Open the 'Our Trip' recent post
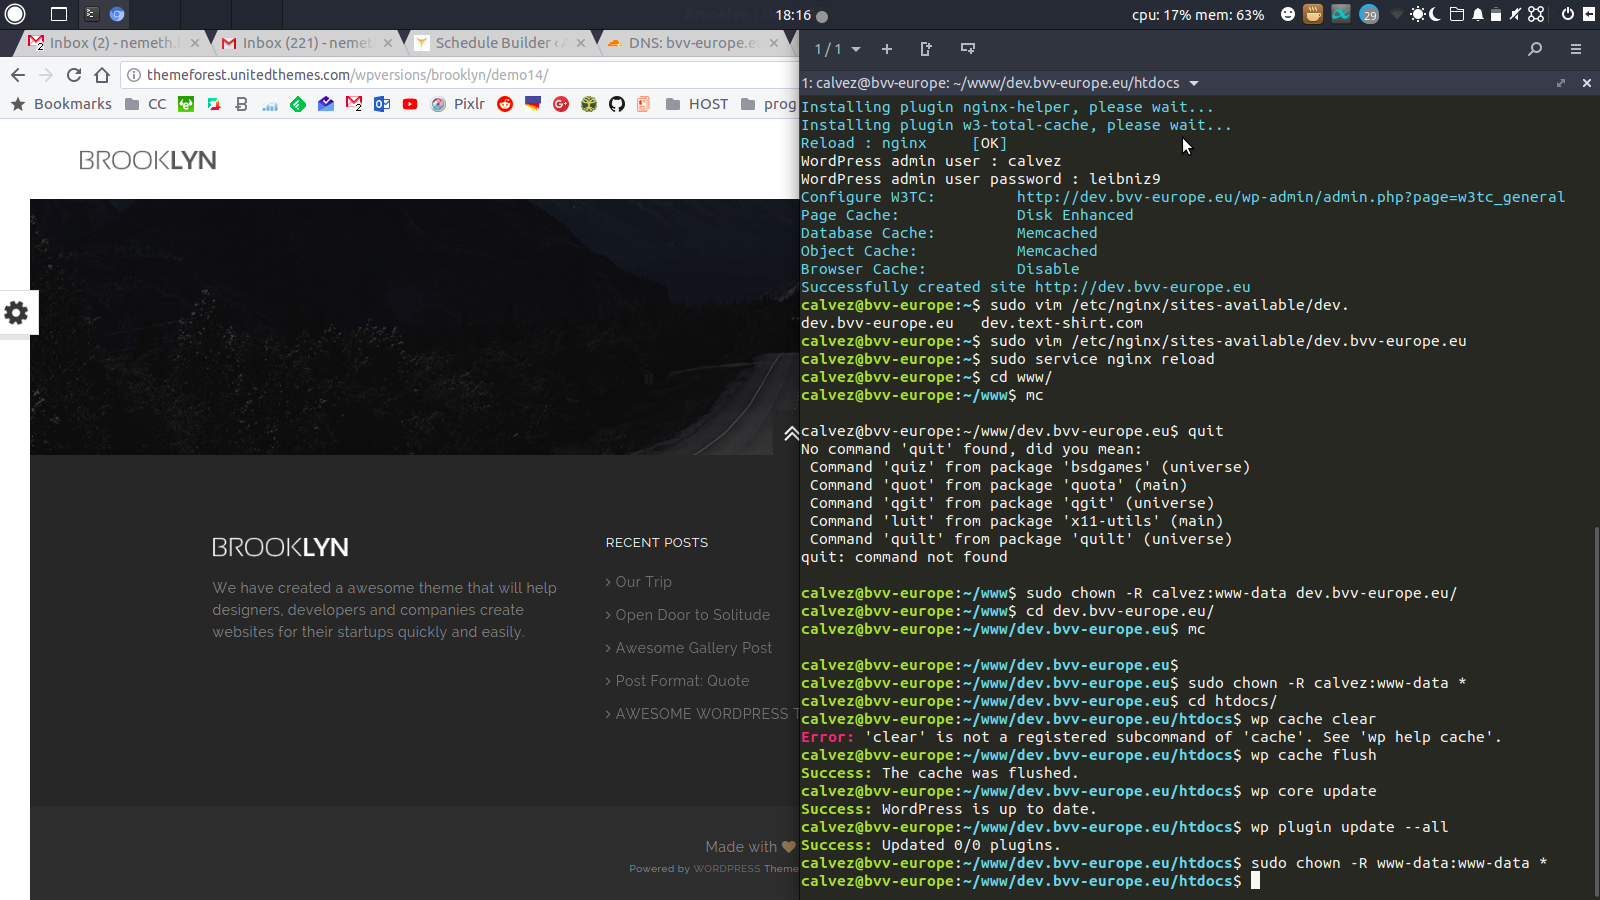 point(643,582)
